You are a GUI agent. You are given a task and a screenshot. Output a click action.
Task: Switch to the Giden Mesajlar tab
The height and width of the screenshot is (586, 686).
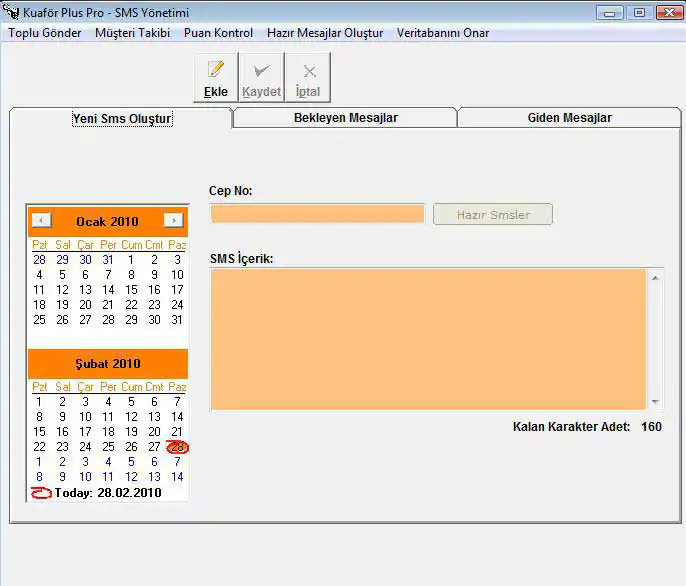(x=569, y=118)
